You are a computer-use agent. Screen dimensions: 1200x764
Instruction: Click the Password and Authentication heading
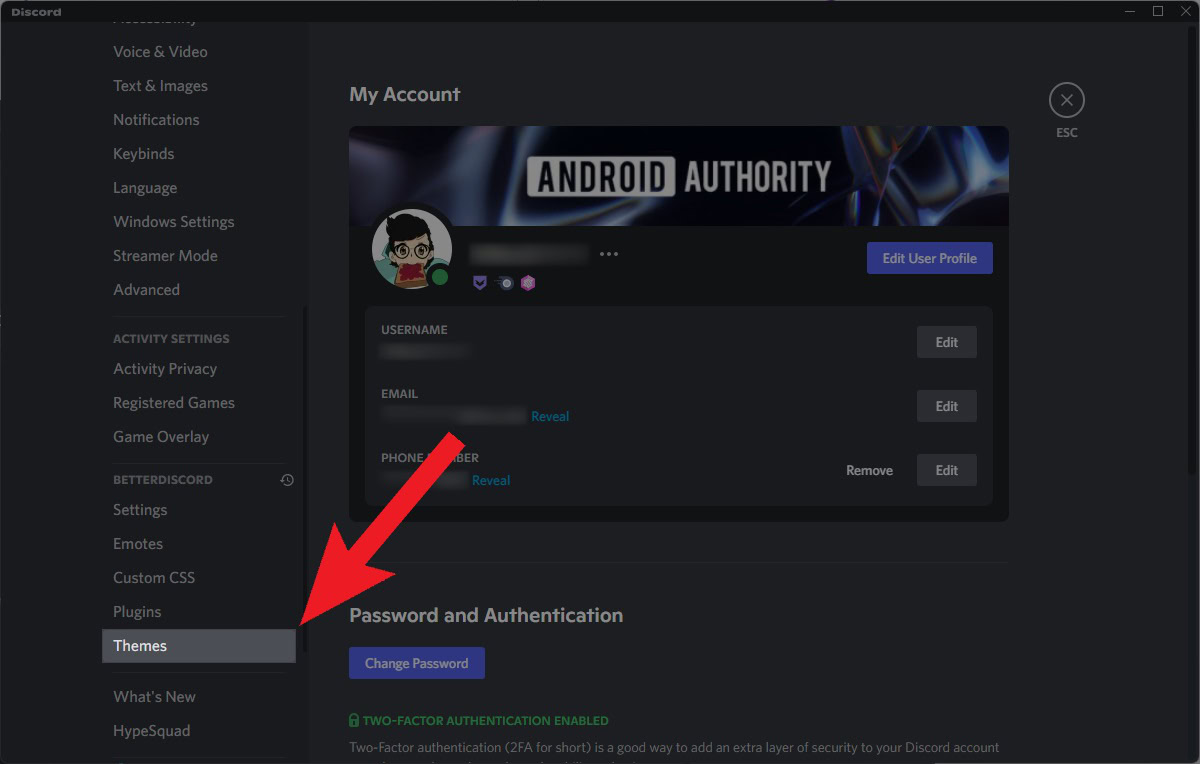(x=486, y=615)
